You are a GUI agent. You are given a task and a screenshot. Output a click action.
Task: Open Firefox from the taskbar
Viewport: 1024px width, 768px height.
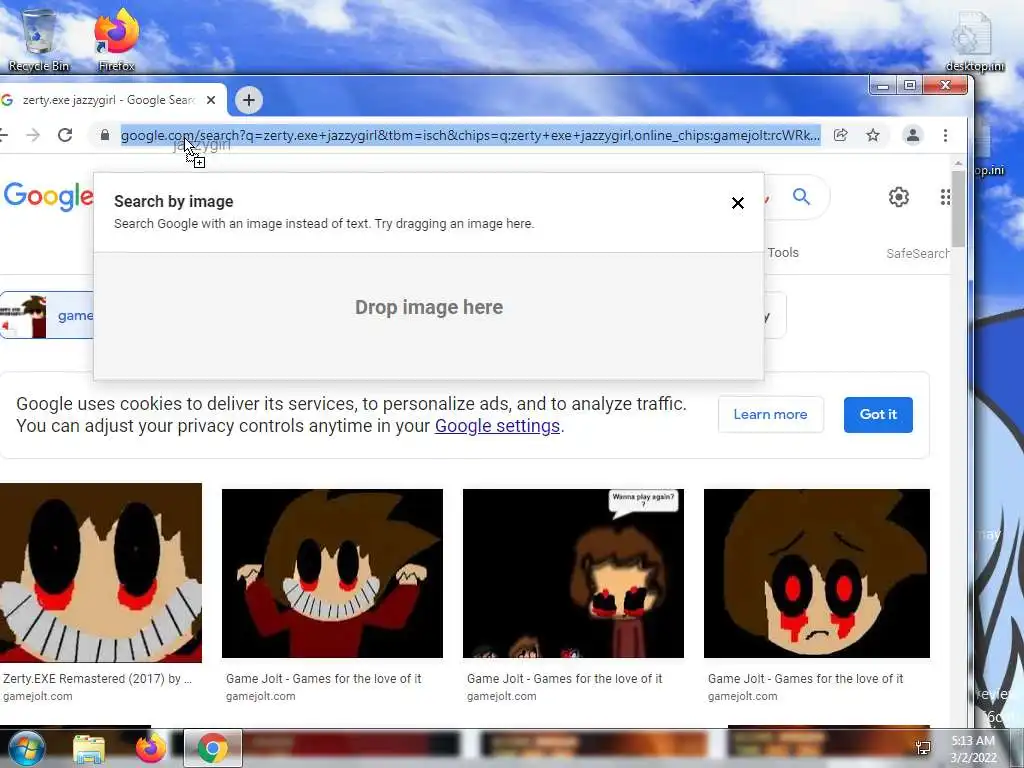[151, 748]
